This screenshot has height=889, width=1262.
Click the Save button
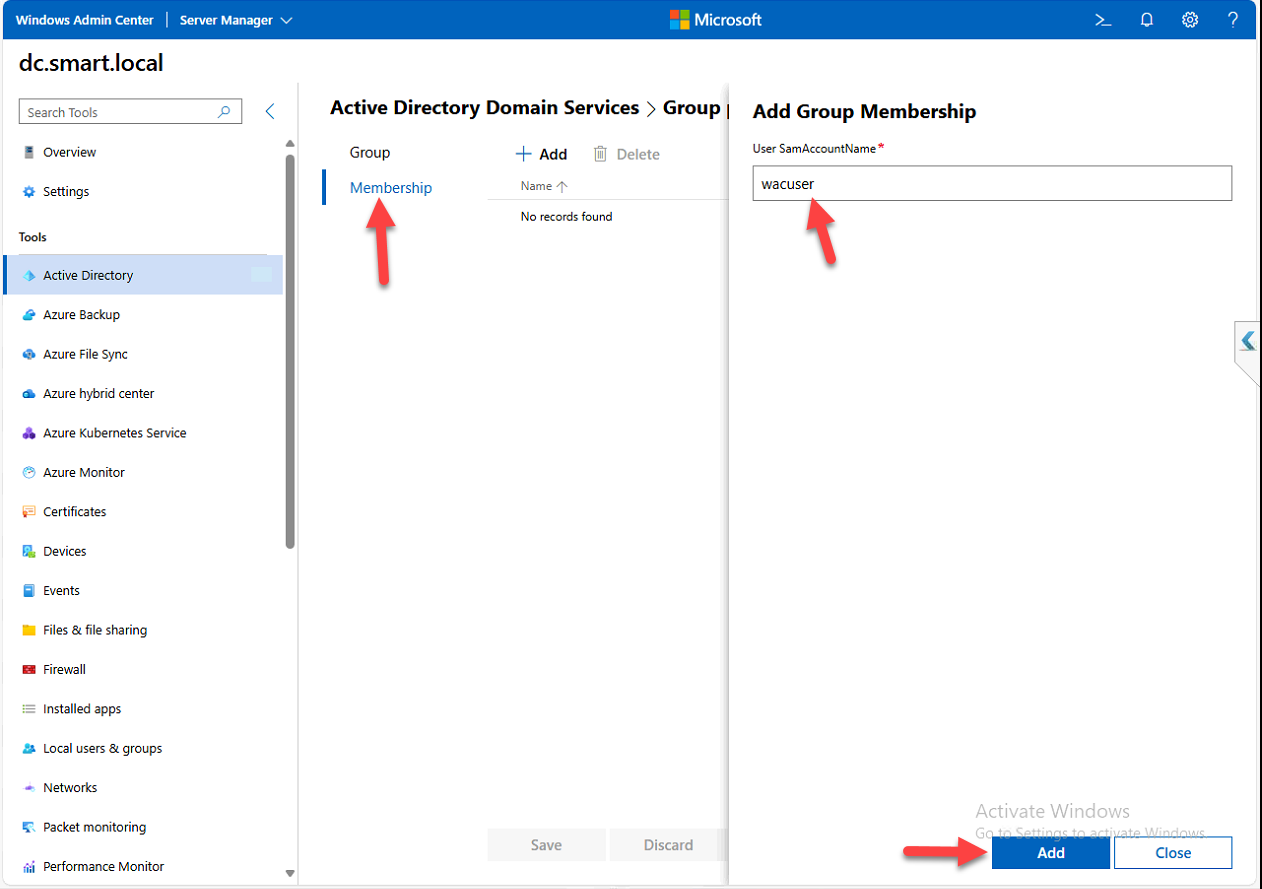[x=546, y=845]
